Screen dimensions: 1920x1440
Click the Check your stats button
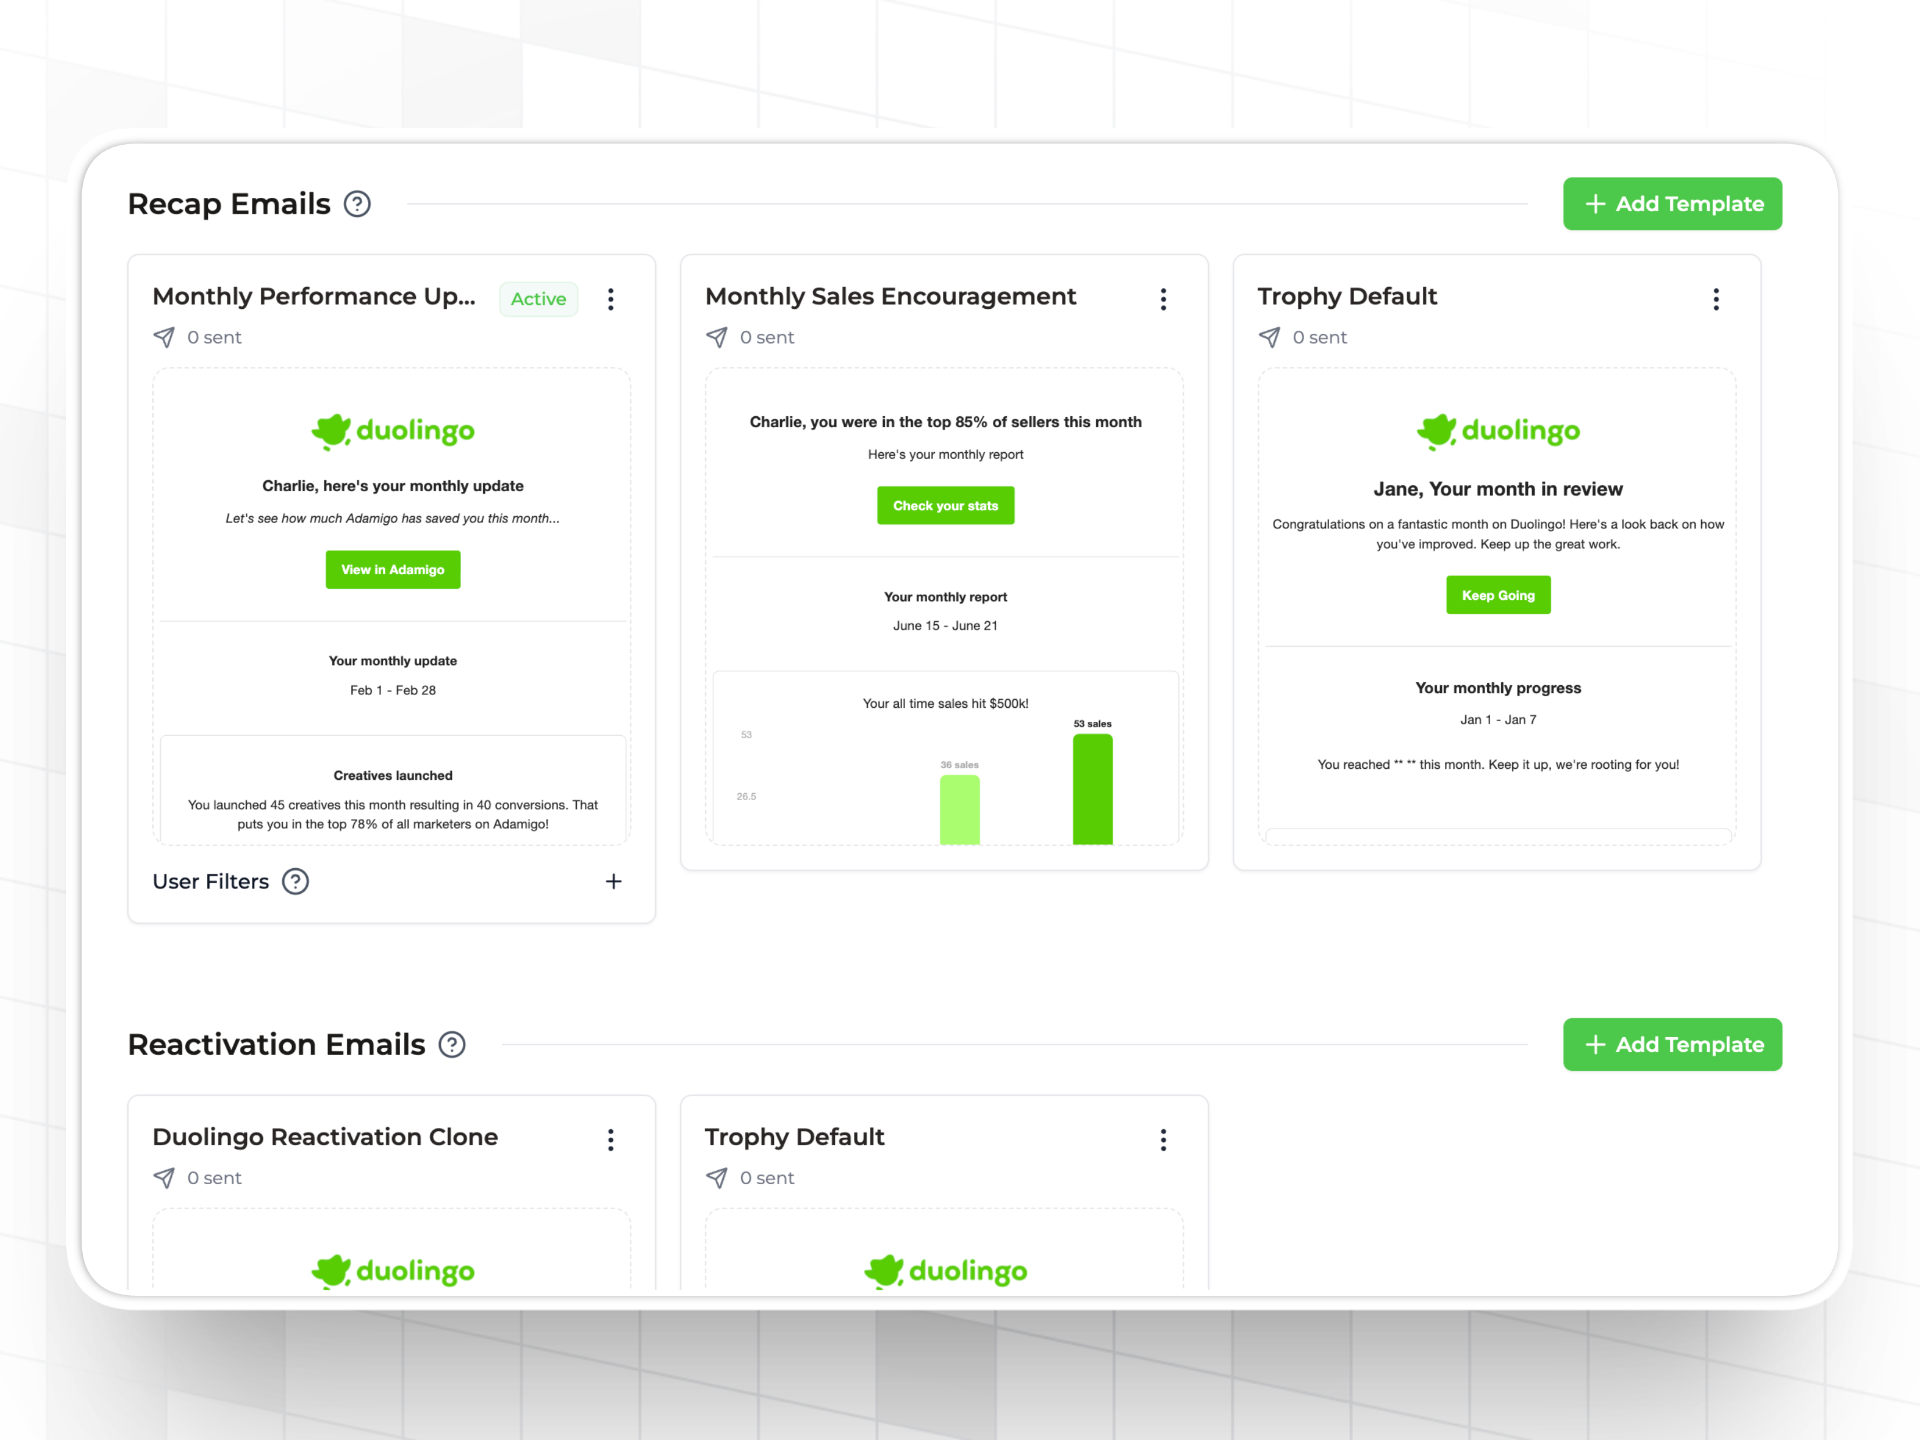pyautogui.click(x=946, y=506)
